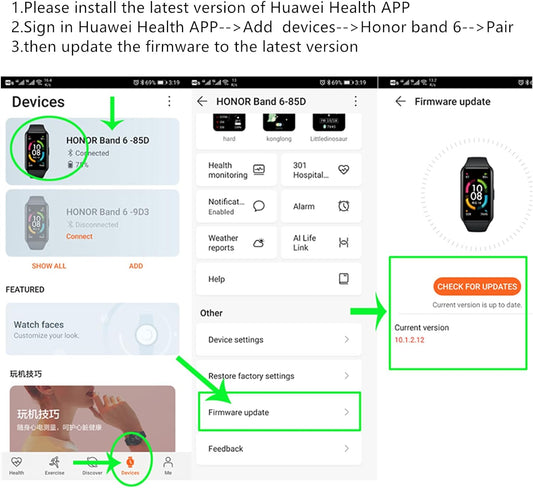
Task: Open Health monitoring tile
Action: tap(236, 170)
